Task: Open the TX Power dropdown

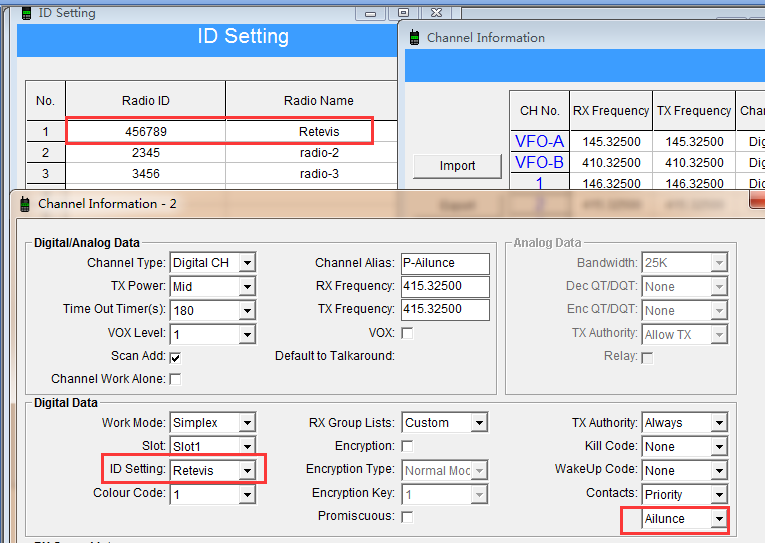Action: (246, 286)
